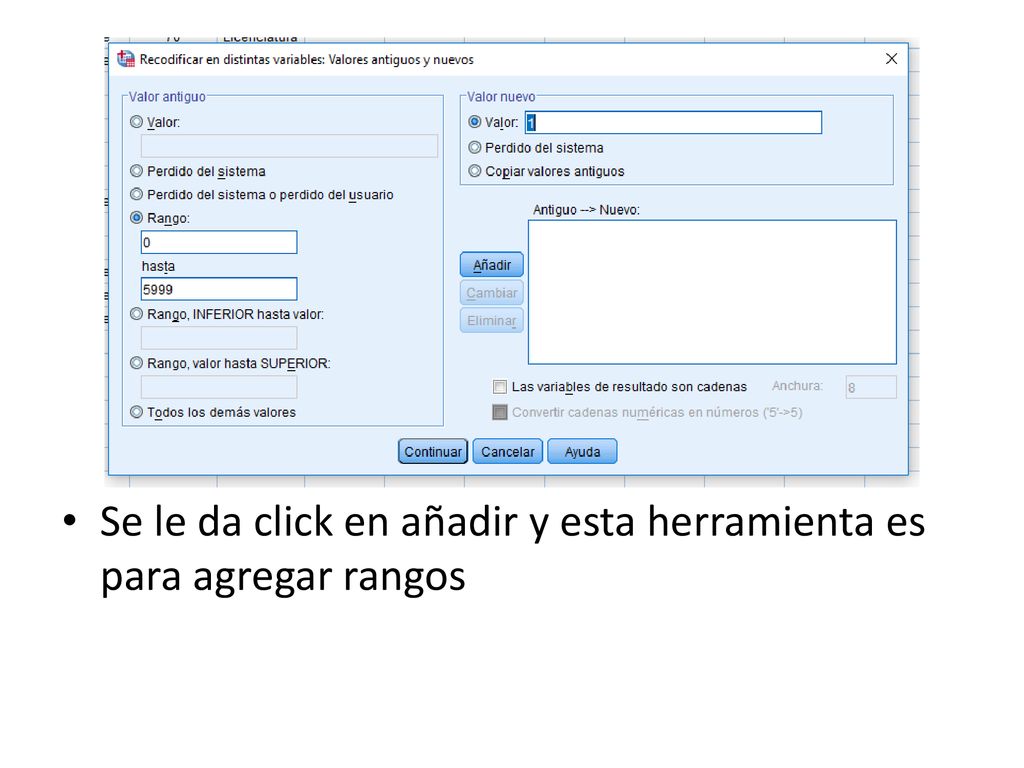Click the 'valor hasta SUPERIOR' input field
This screenshot has width=1024, height=768.
(x=219, y=387)
